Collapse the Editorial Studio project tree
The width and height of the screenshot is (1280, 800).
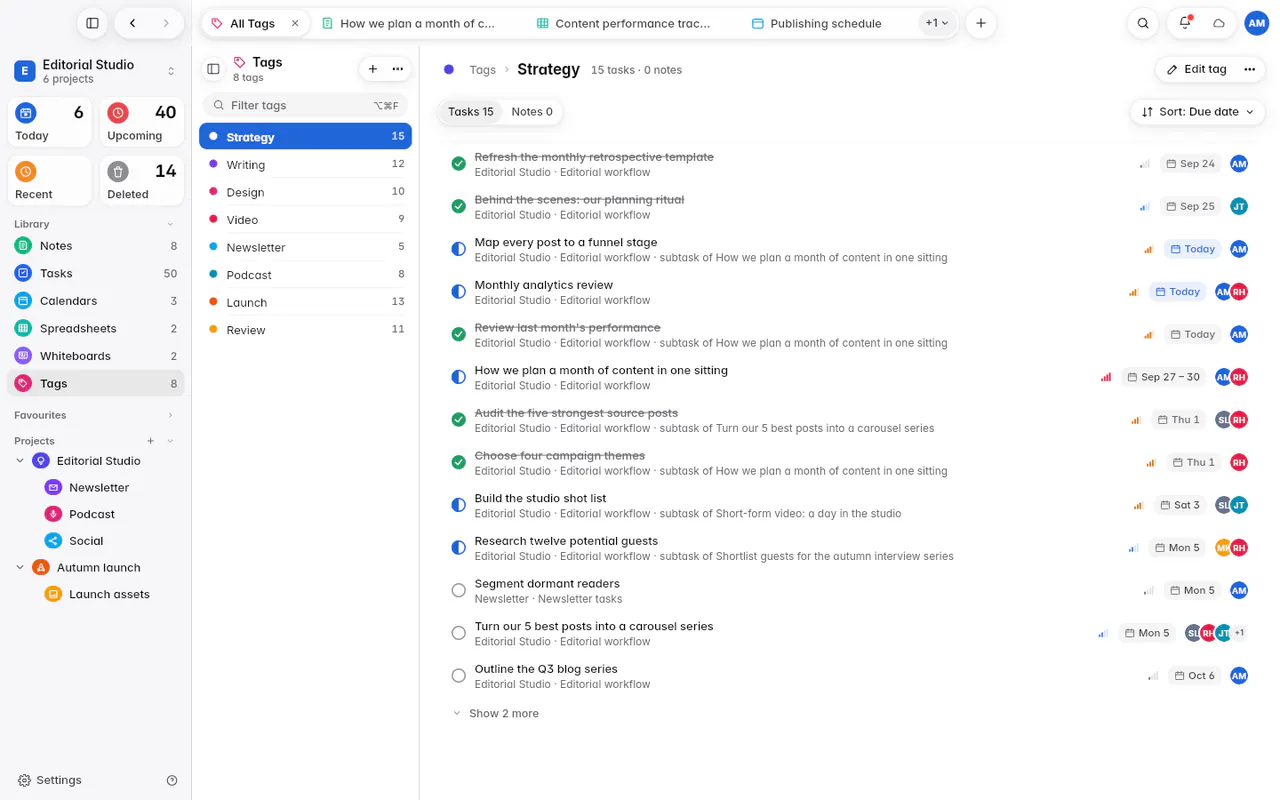pos(20,461)
